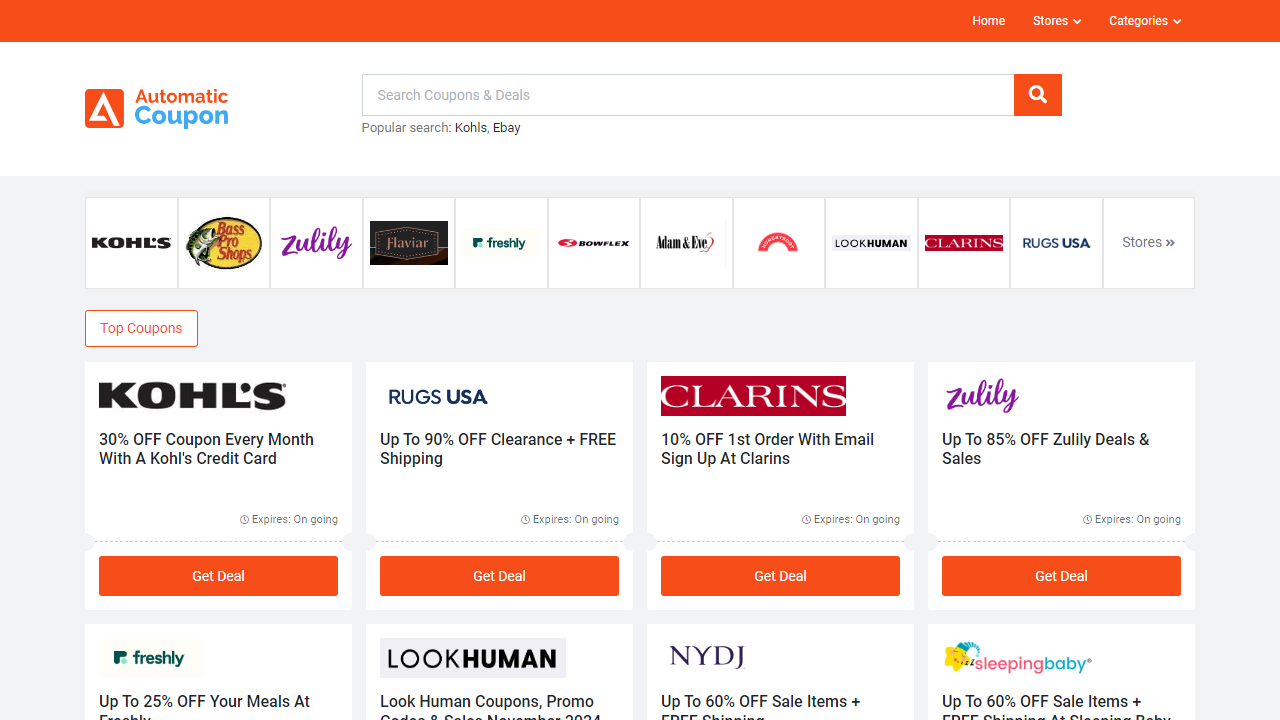
Task: Switch to the Top Coupons tab
Action: click(141, 328)
